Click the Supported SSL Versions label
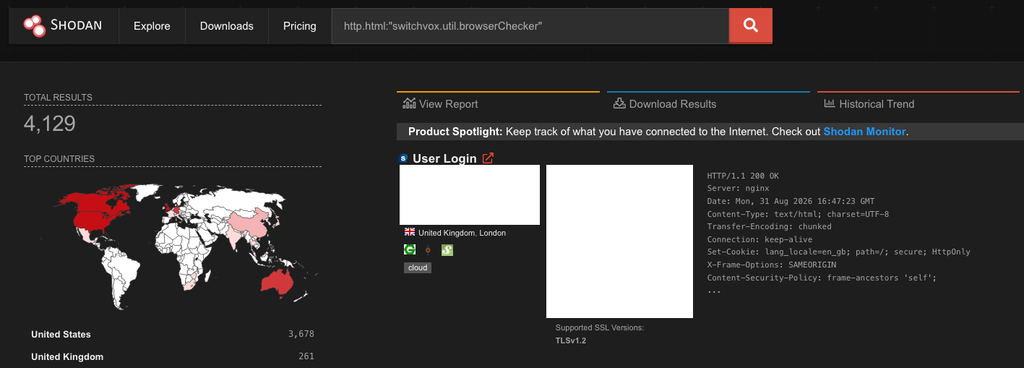 [600, 328]
